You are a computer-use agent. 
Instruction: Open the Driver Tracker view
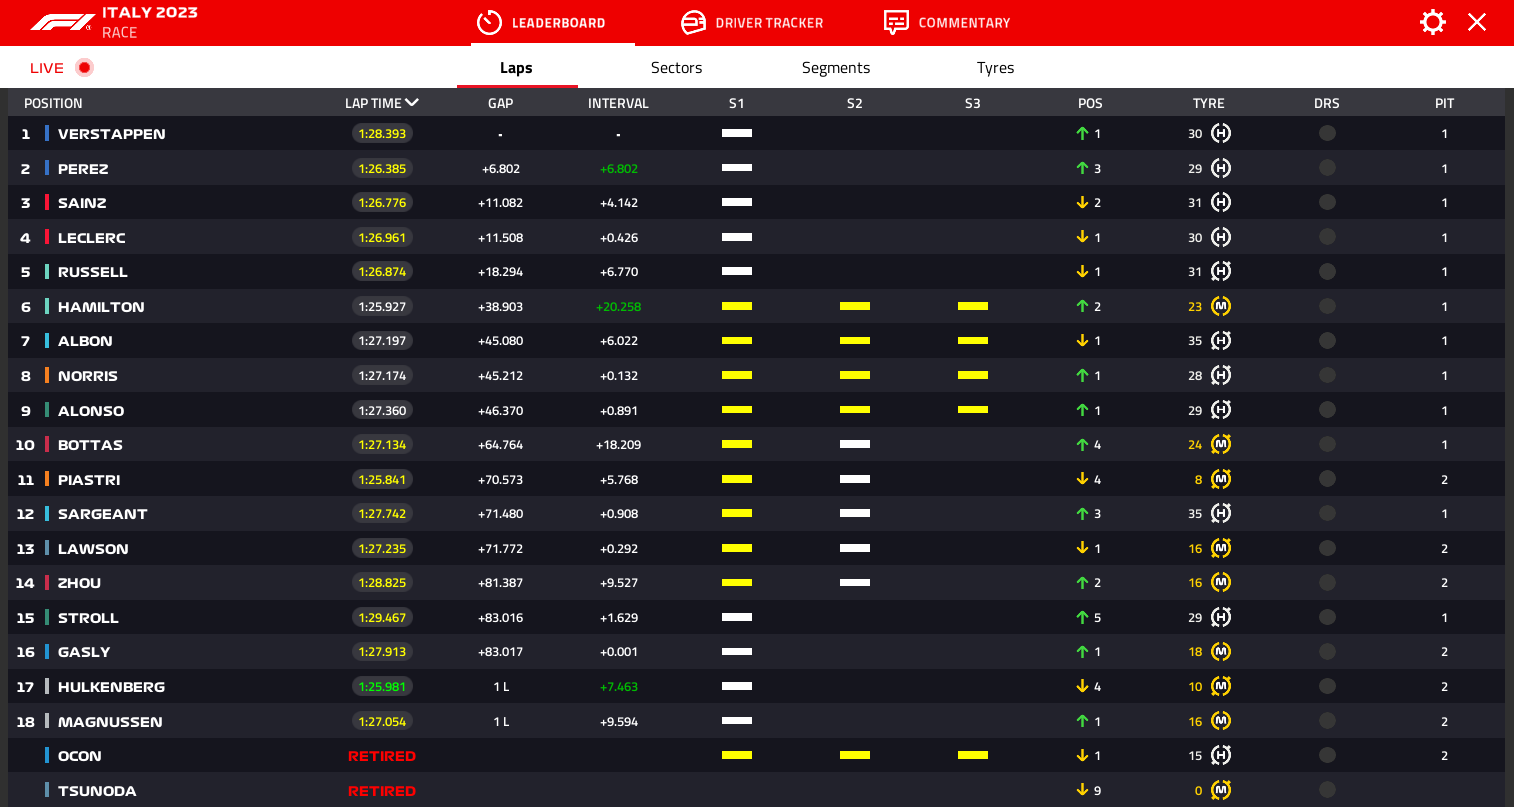pyautogui.click(x=752, y=22)
